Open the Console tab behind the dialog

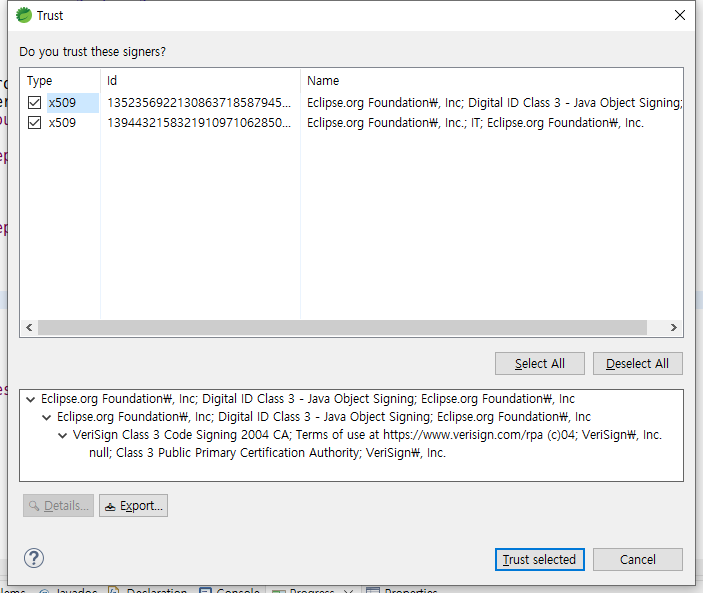[x=230, y=590]
